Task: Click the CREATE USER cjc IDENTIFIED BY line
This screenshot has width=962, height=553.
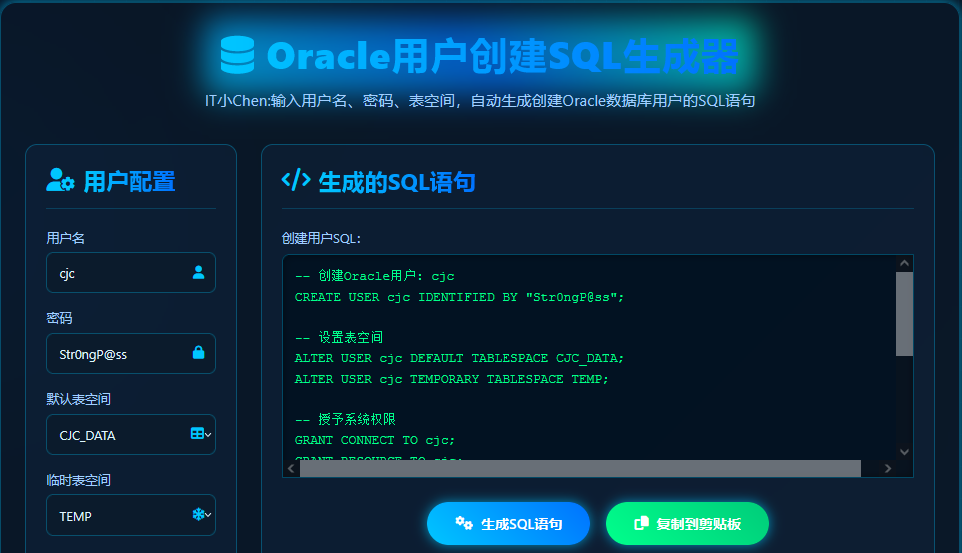Action: click(x=459, y=297)
